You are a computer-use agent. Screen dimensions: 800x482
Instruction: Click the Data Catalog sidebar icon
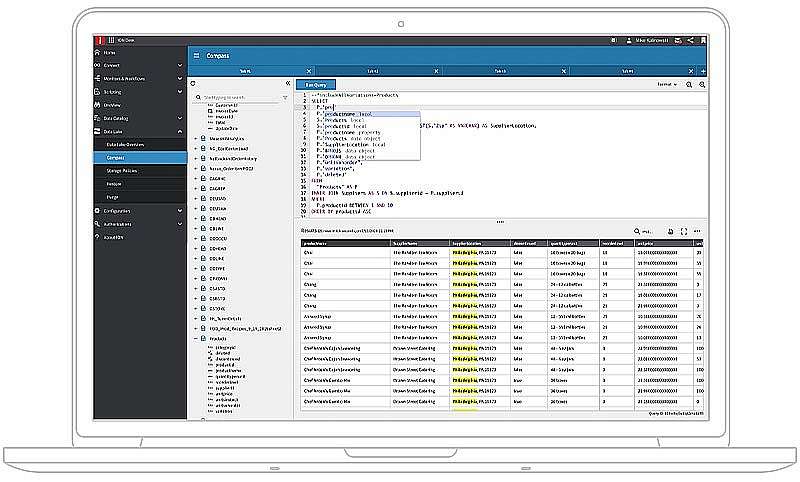pyautogui.click(x=97, y=118)
